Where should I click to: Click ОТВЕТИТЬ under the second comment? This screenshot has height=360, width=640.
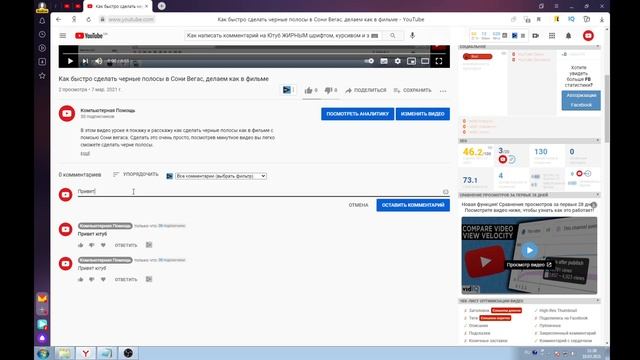coord(126,280)
